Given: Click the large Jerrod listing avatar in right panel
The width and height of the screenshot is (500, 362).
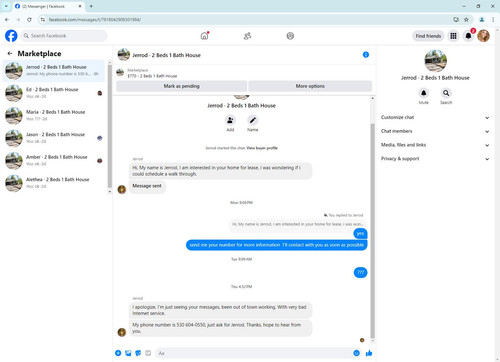Looking at the screenshot, I should click(x=435, y=61).
